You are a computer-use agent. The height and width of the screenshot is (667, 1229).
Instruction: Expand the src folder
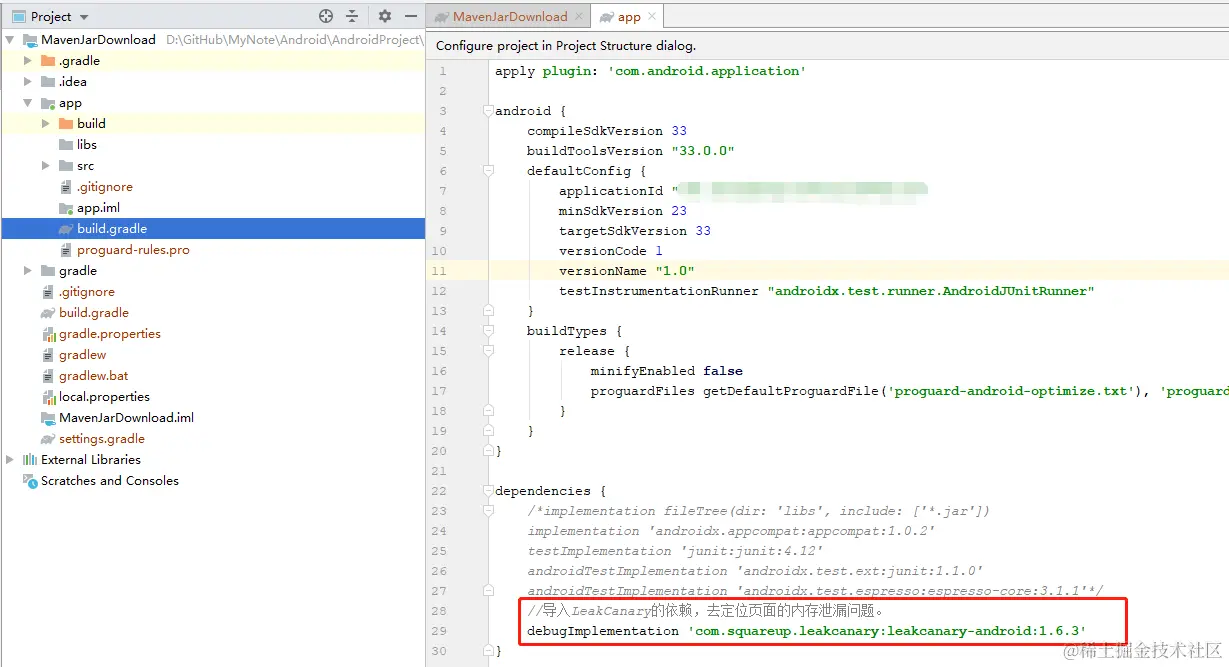(x=46, y=166)
